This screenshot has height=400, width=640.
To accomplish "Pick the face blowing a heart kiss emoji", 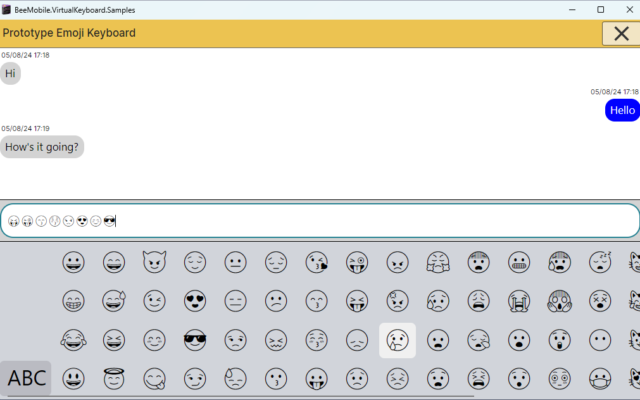I will [x=317, y=262].
